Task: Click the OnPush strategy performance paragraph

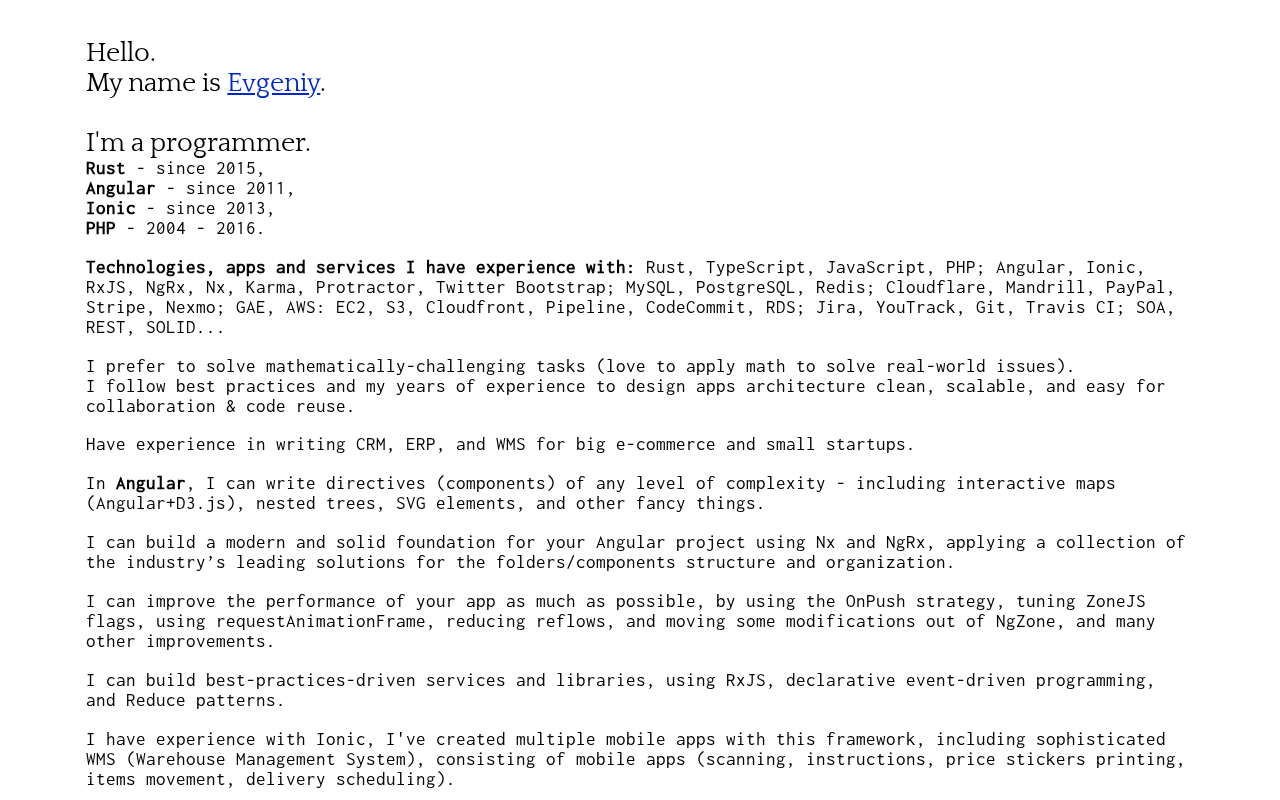Action: (x=620, y=621)
